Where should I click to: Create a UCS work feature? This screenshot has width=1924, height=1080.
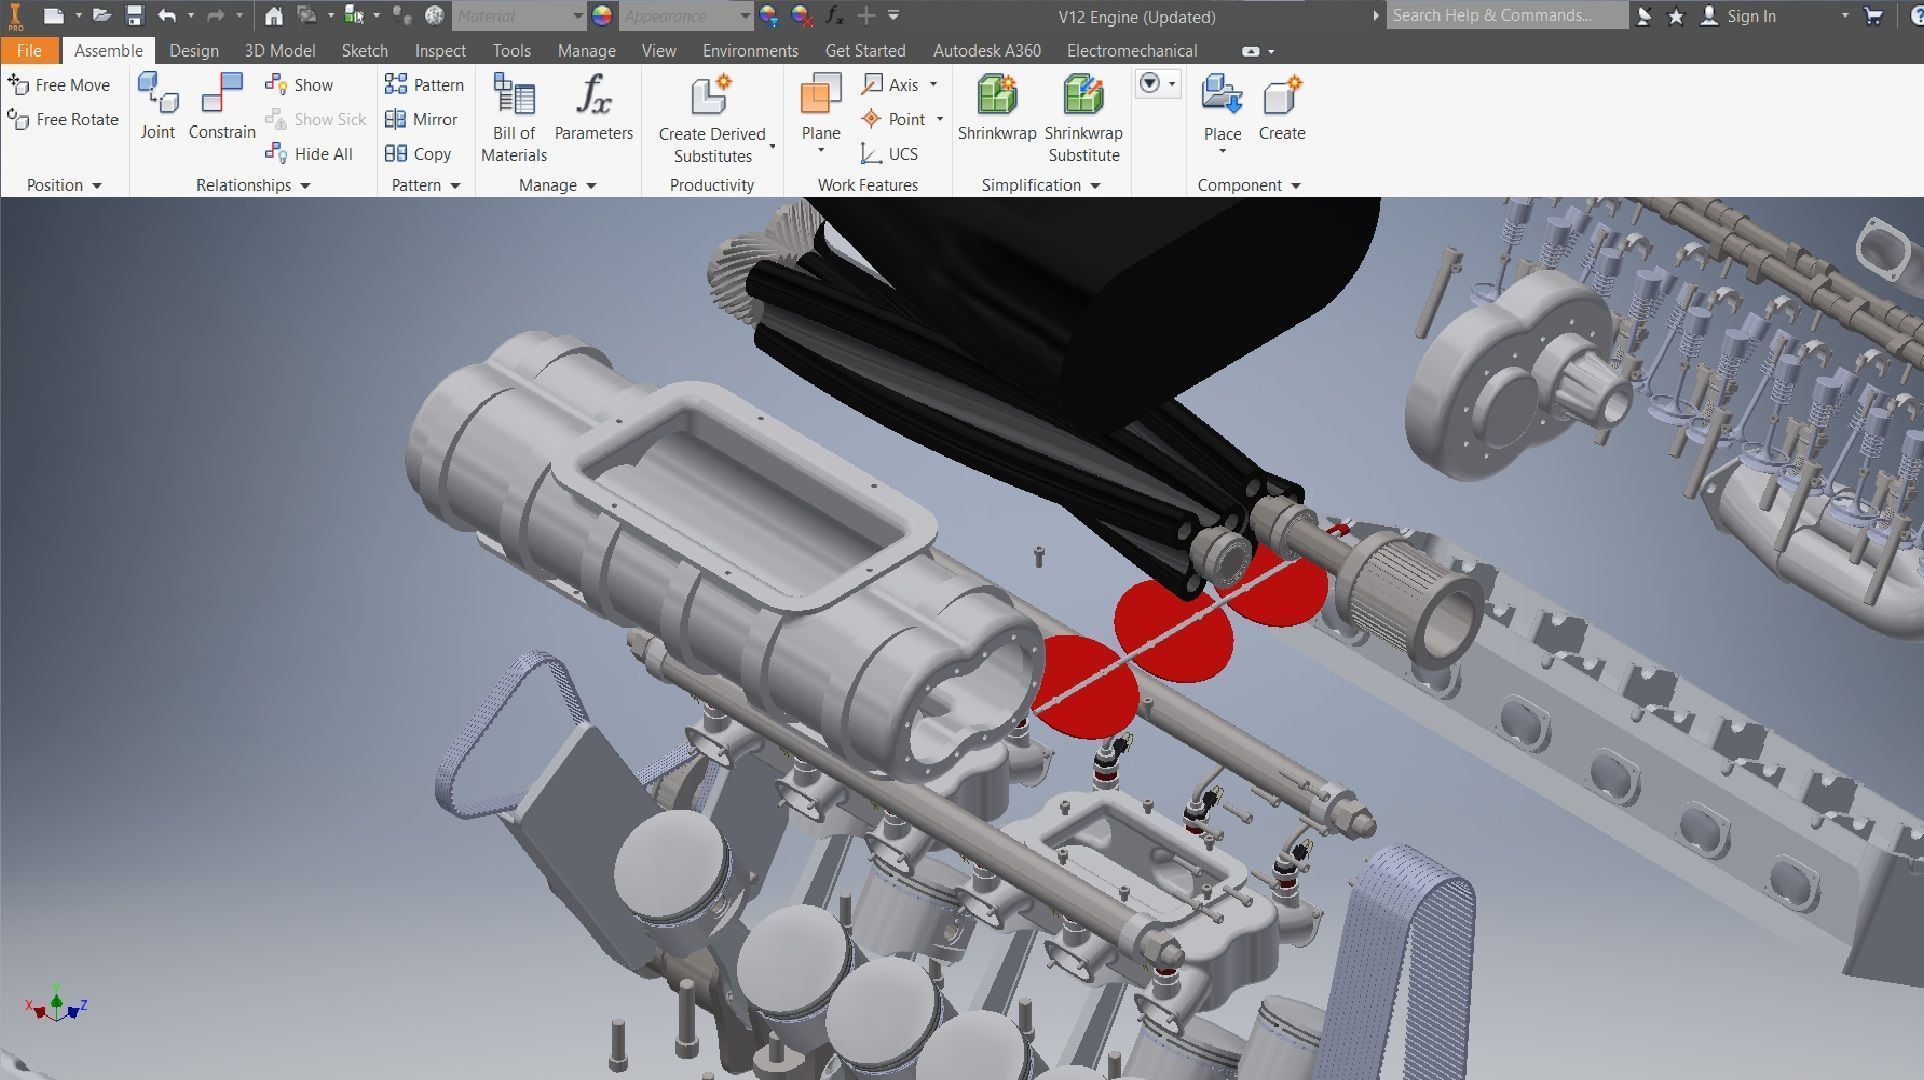(889, 153)
